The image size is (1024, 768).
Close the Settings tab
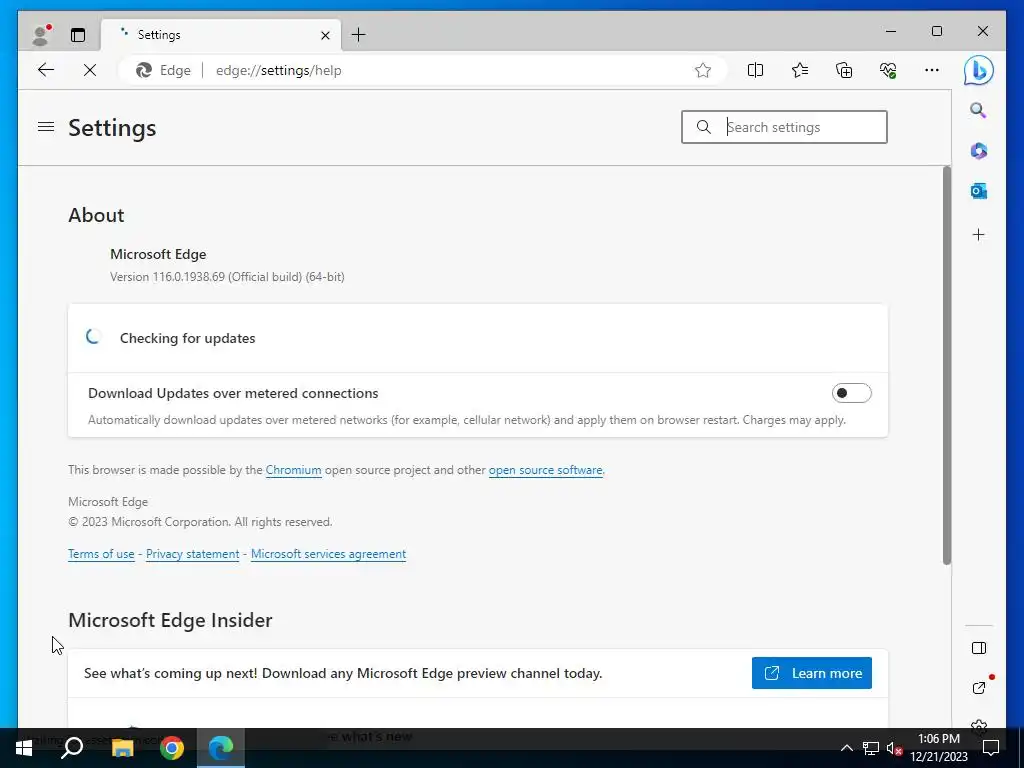pyautogui.click(x=325, y=35)
